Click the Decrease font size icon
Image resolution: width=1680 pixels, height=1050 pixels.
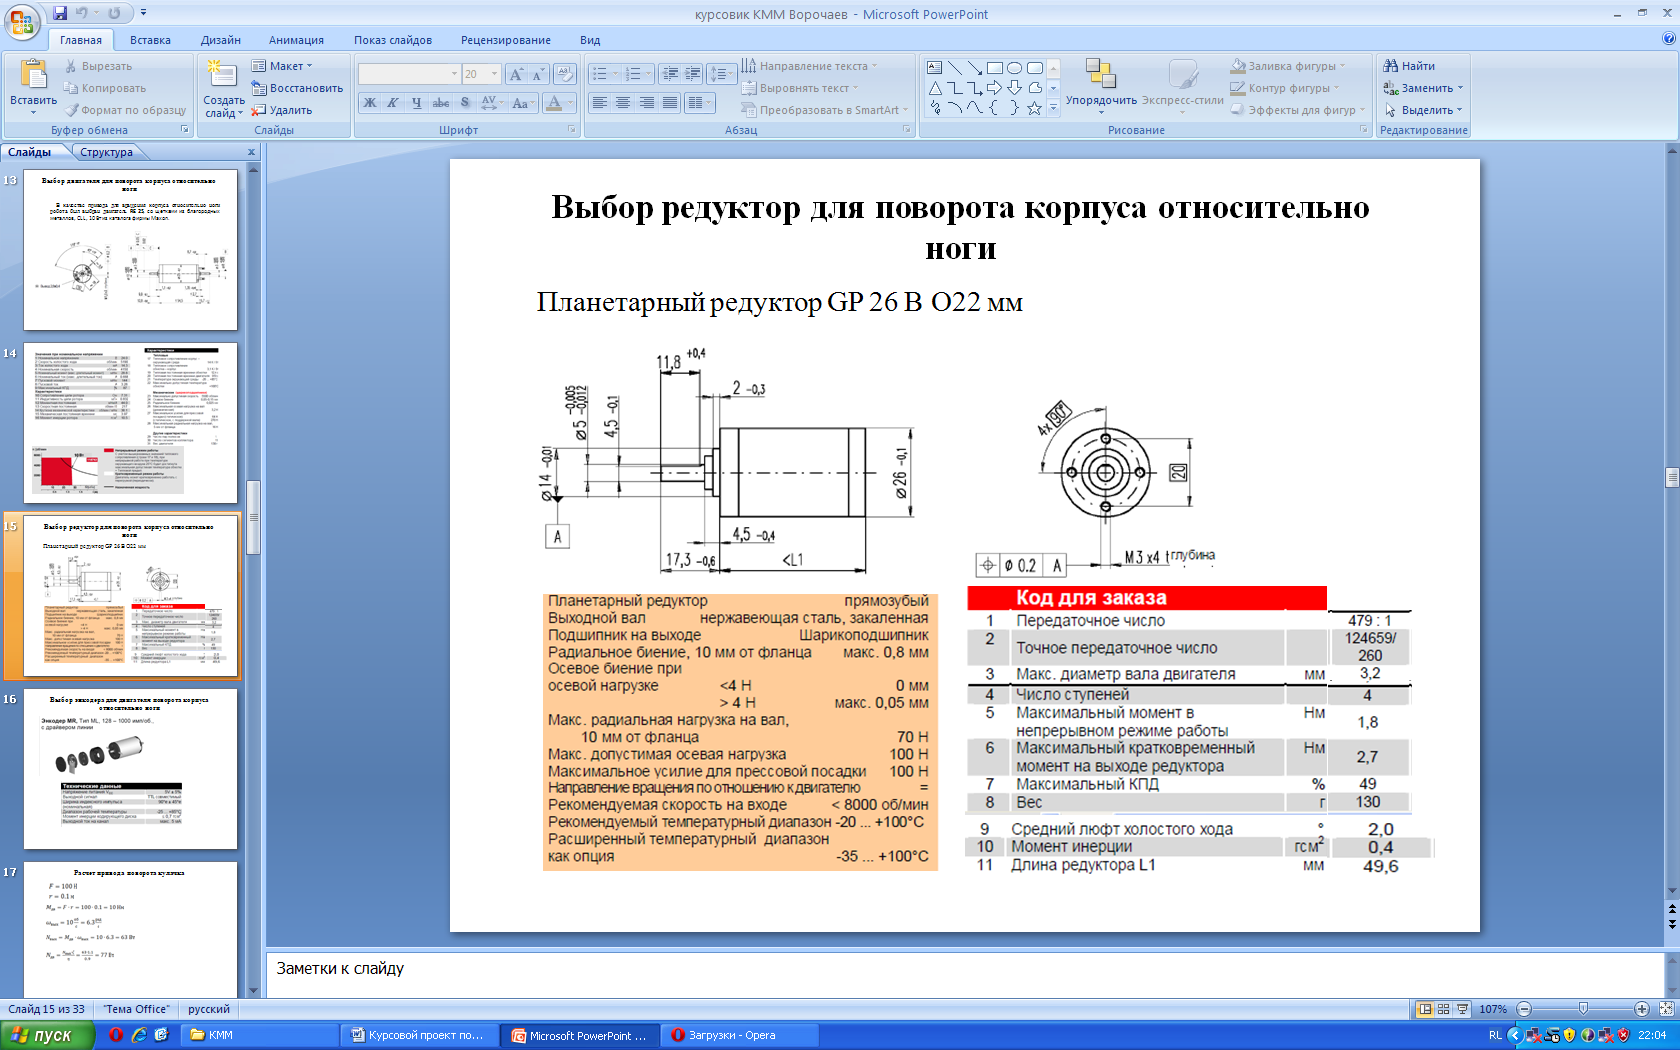click(x=537, y=74)
